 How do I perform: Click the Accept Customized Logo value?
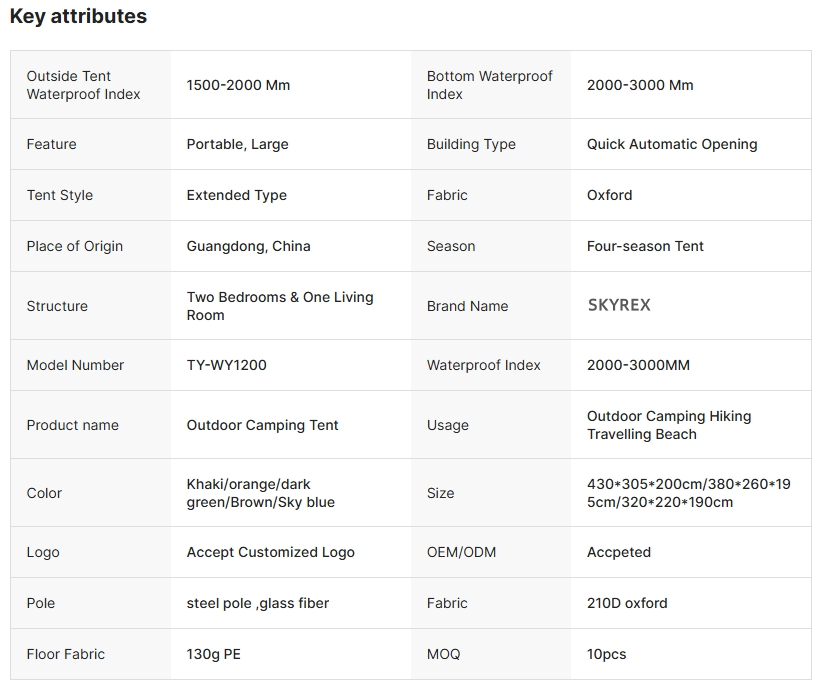pos(271,552)
